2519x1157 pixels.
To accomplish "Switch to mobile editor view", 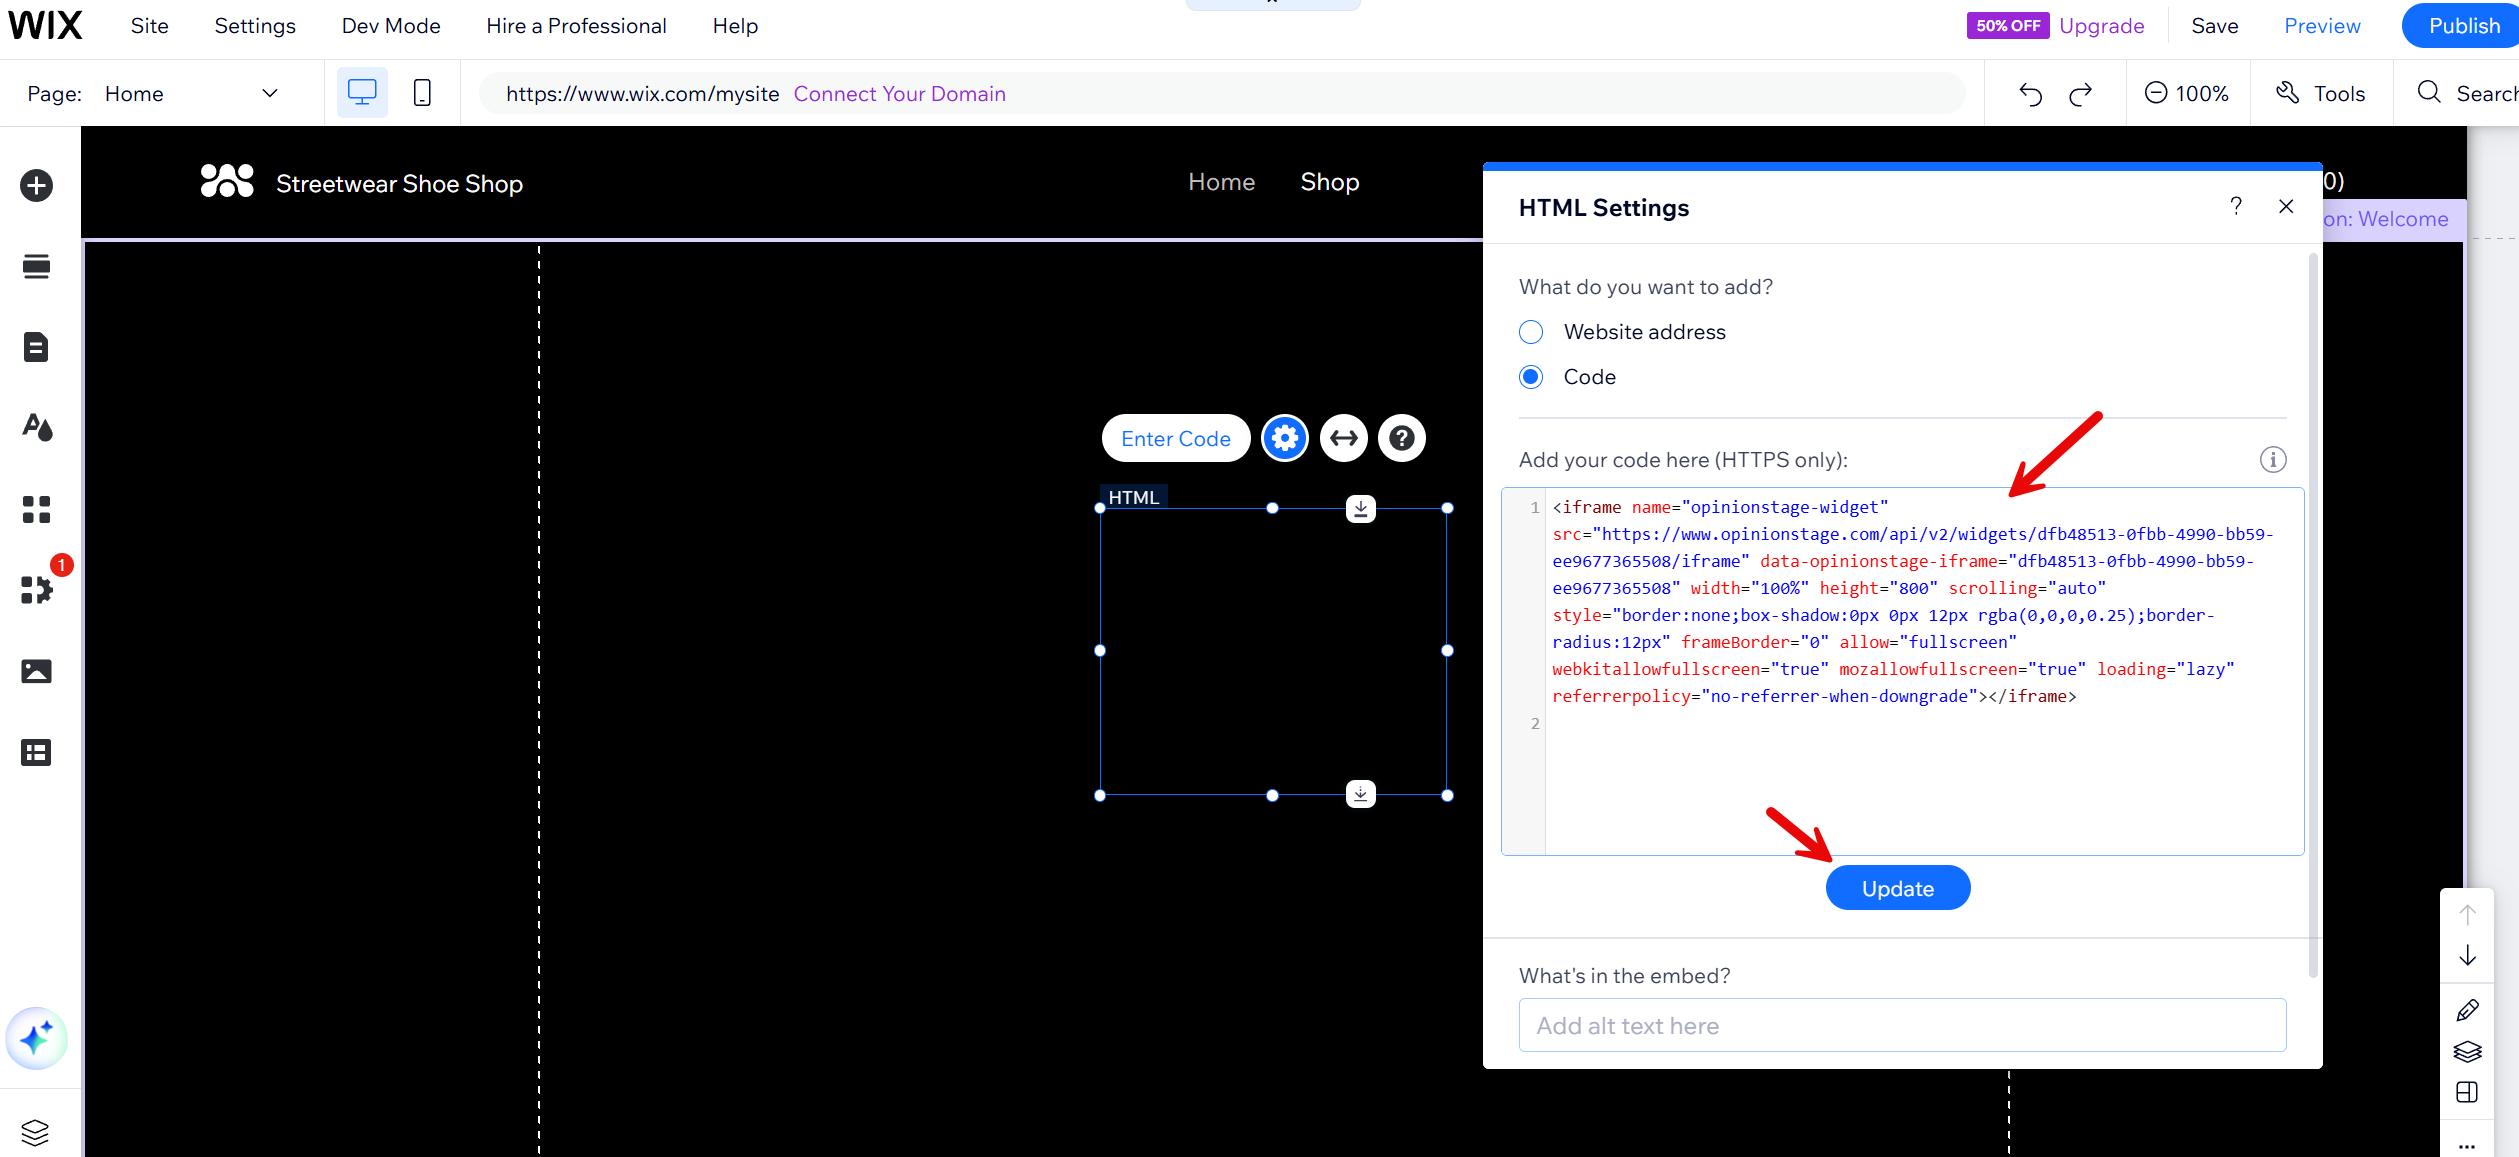I will tap(421, 92).
